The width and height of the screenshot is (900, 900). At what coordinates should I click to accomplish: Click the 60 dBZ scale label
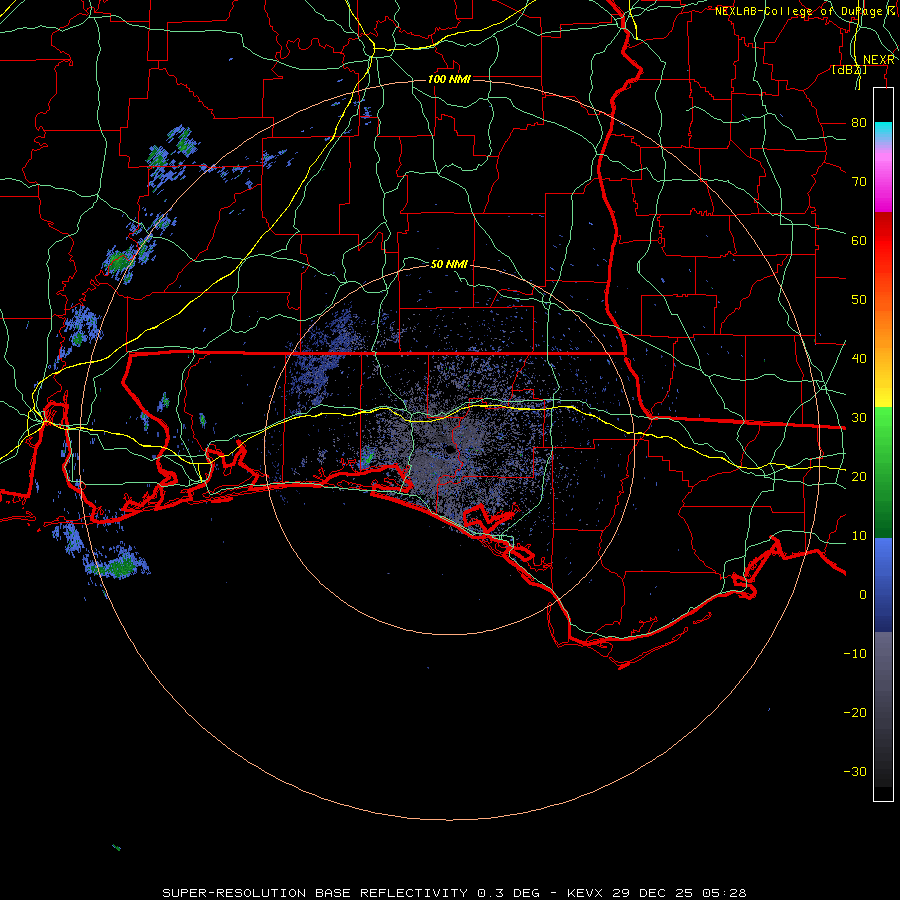[859, 241]
